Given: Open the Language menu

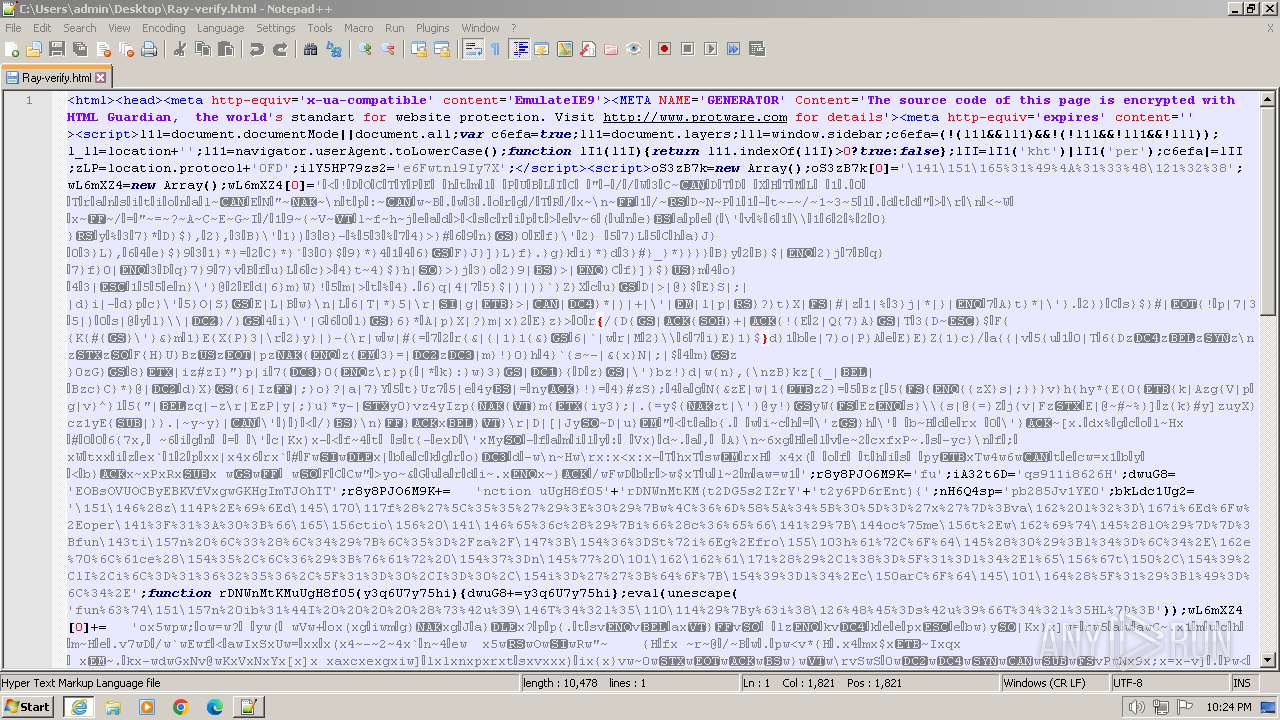Looking at the screenshot, I should click(x=220, y=28).
